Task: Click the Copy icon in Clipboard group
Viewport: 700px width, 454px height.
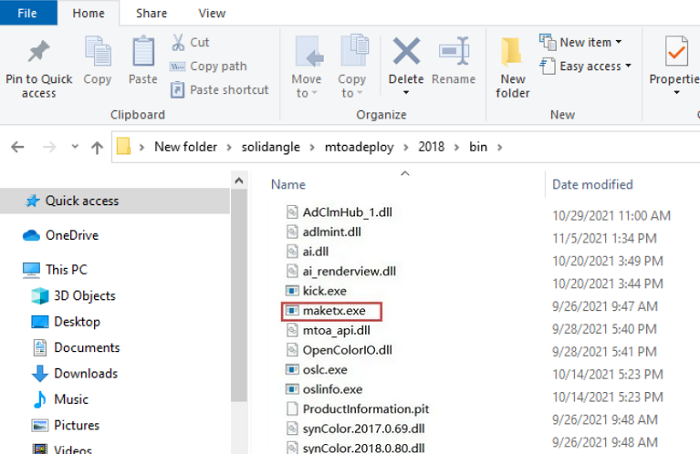Action: click(98, 52)
